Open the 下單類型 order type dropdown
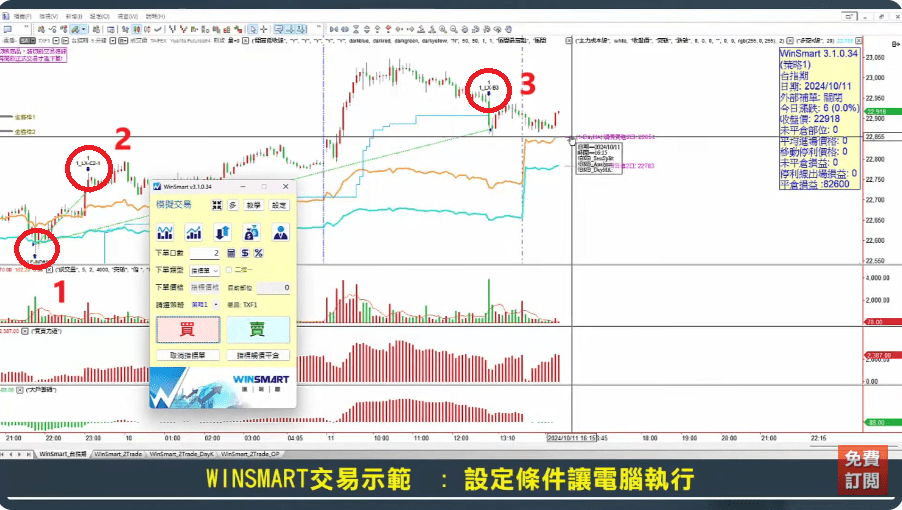The image size is (902, 510). click(x=205, y=270)
